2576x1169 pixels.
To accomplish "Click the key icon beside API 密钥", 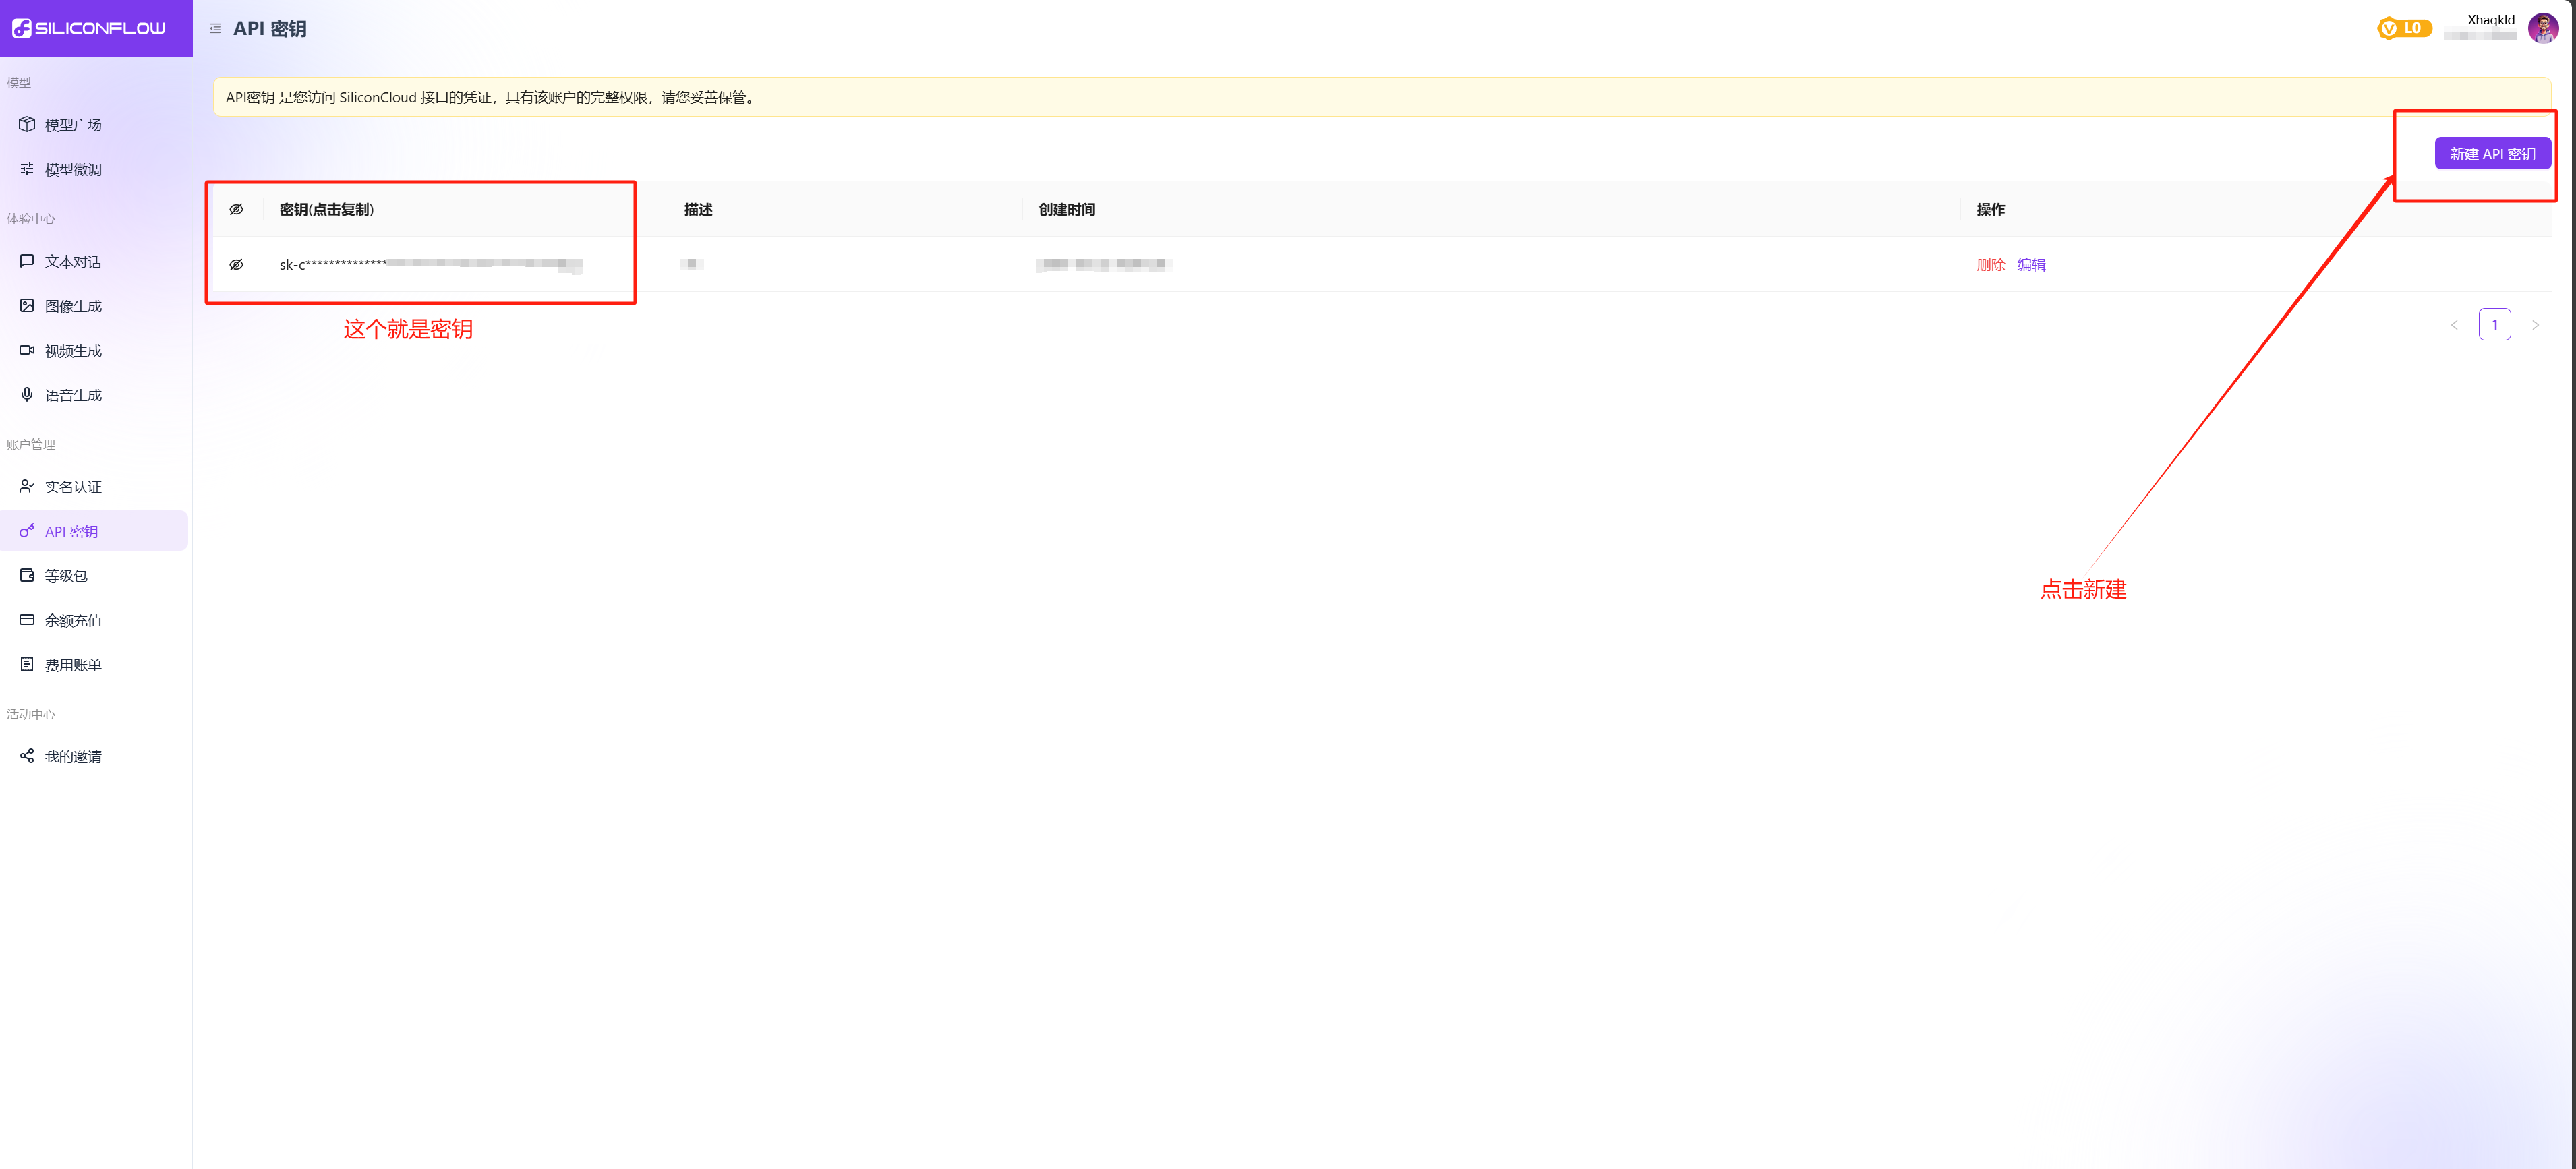I will [x=27, y=531].
